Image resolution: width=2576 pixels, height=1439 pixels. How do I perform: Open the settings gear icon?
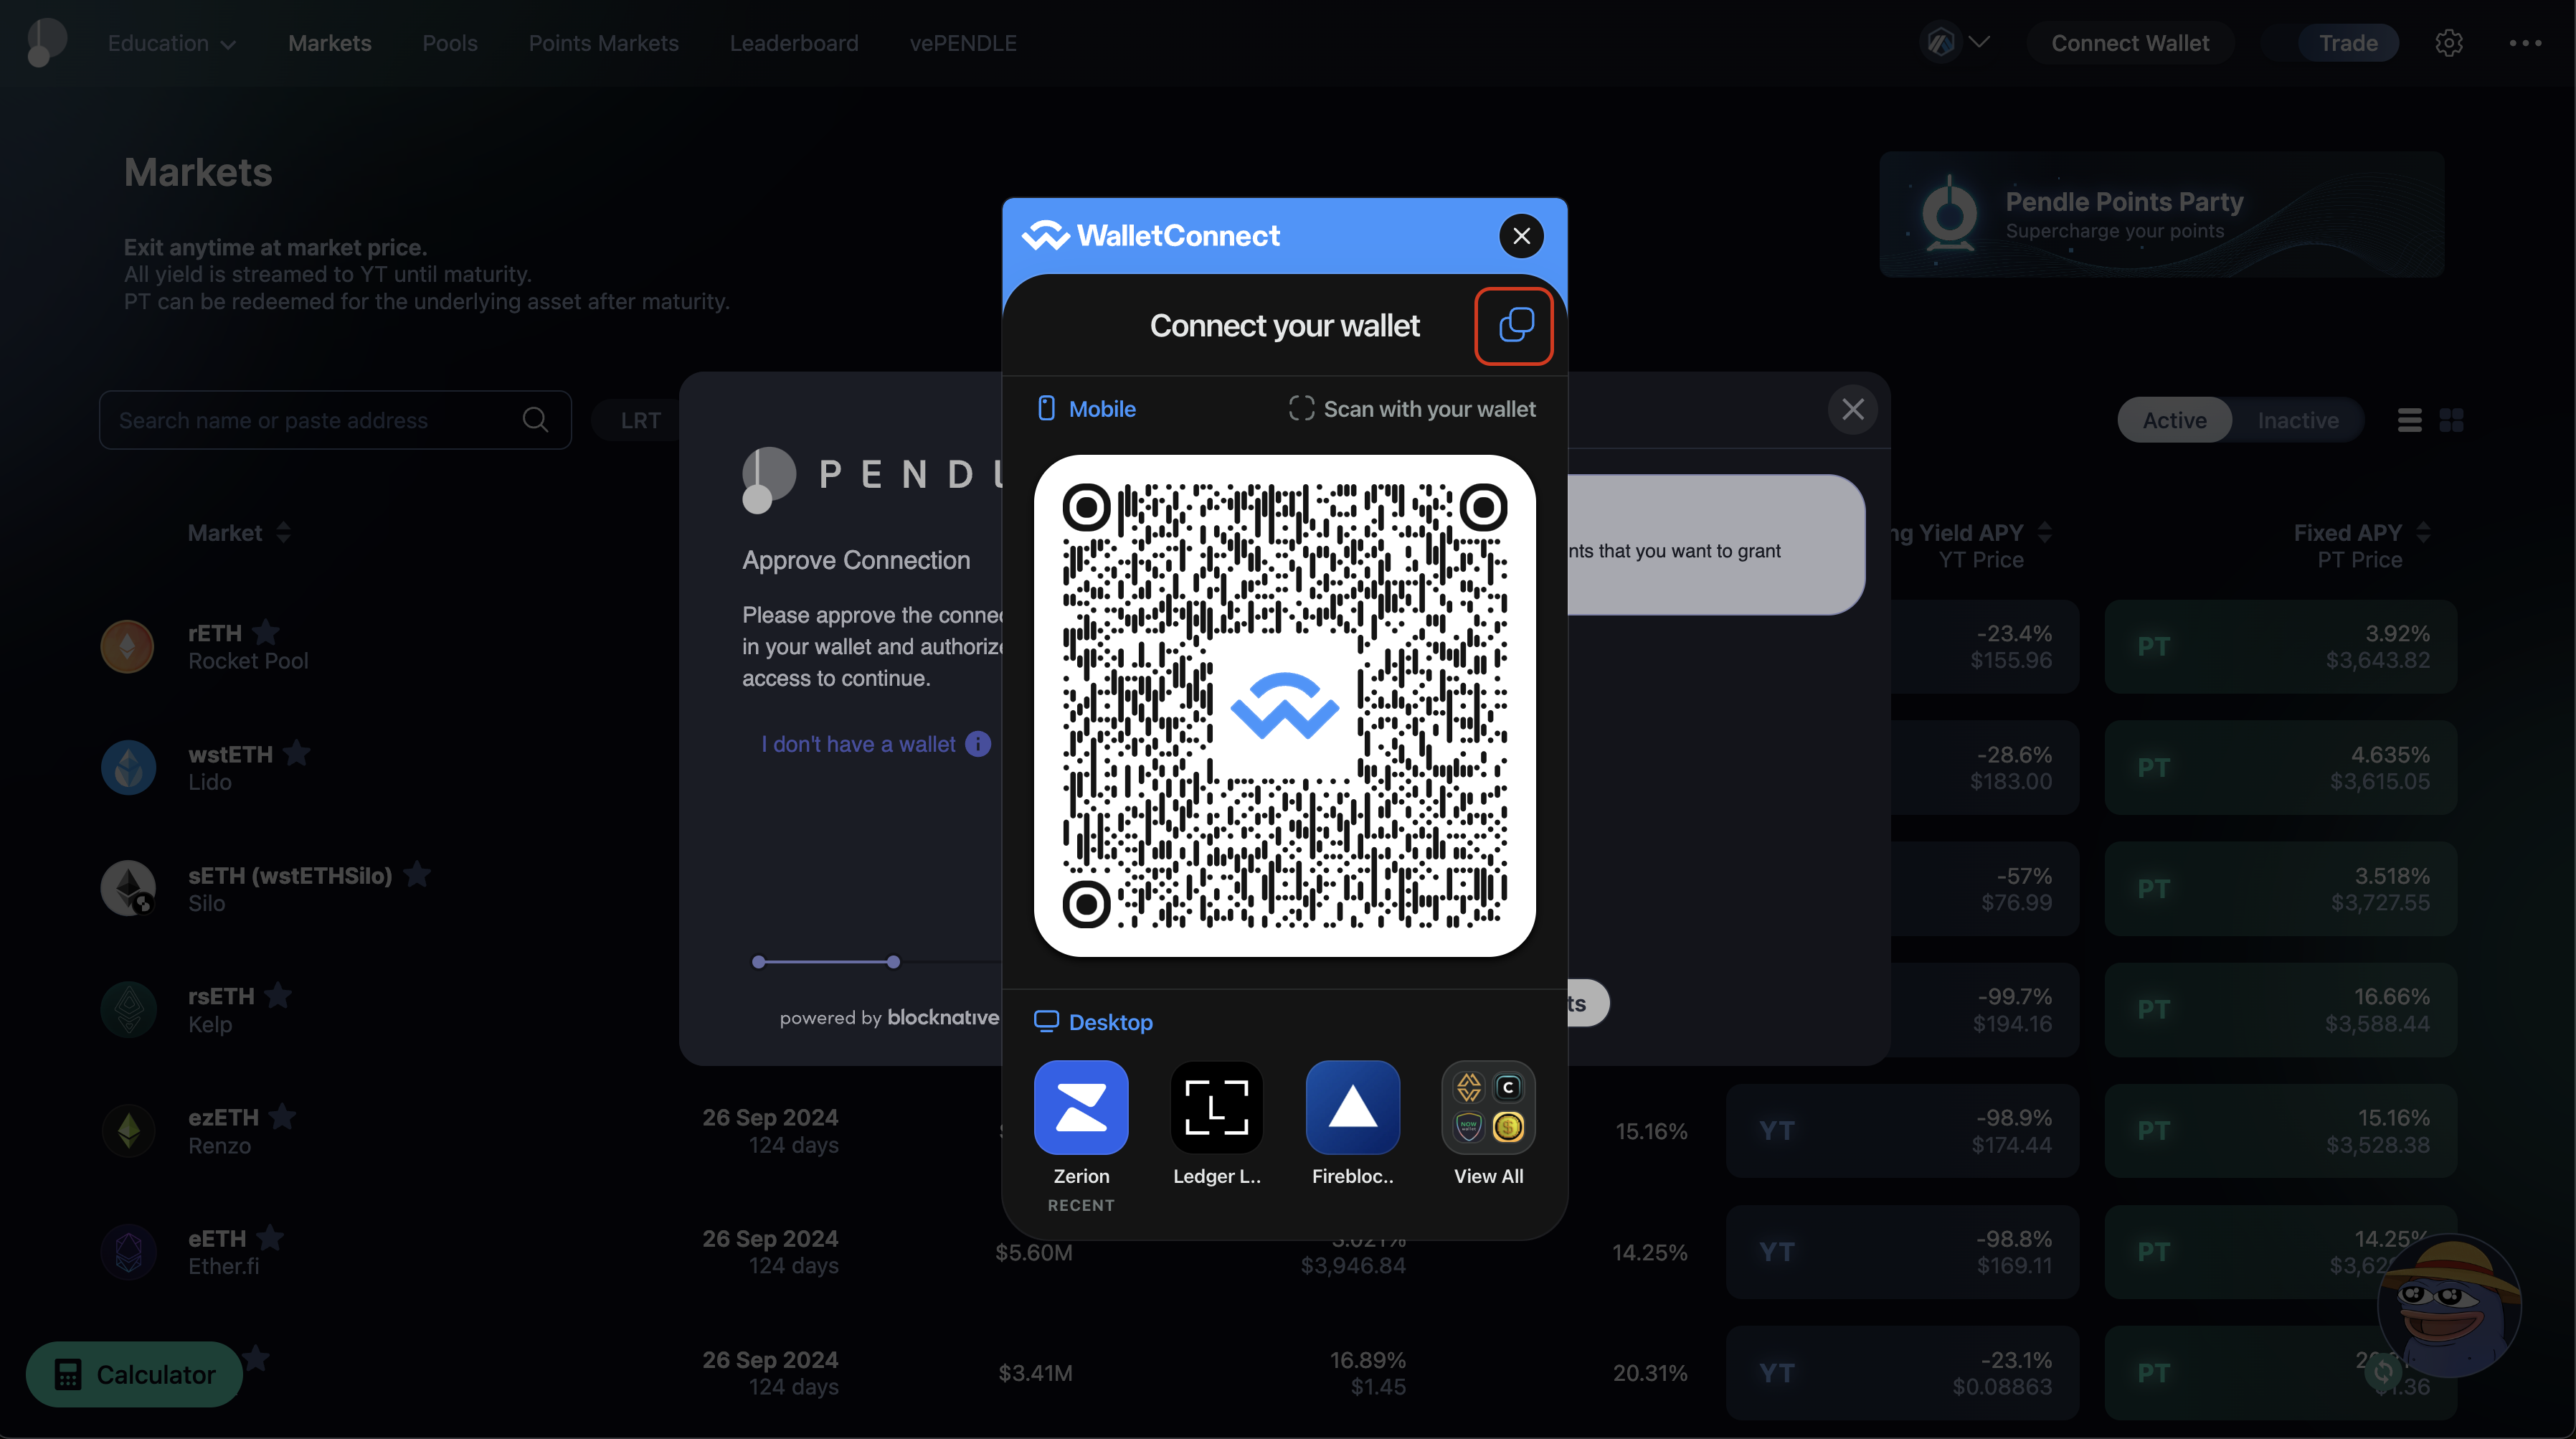(2448, 42)
